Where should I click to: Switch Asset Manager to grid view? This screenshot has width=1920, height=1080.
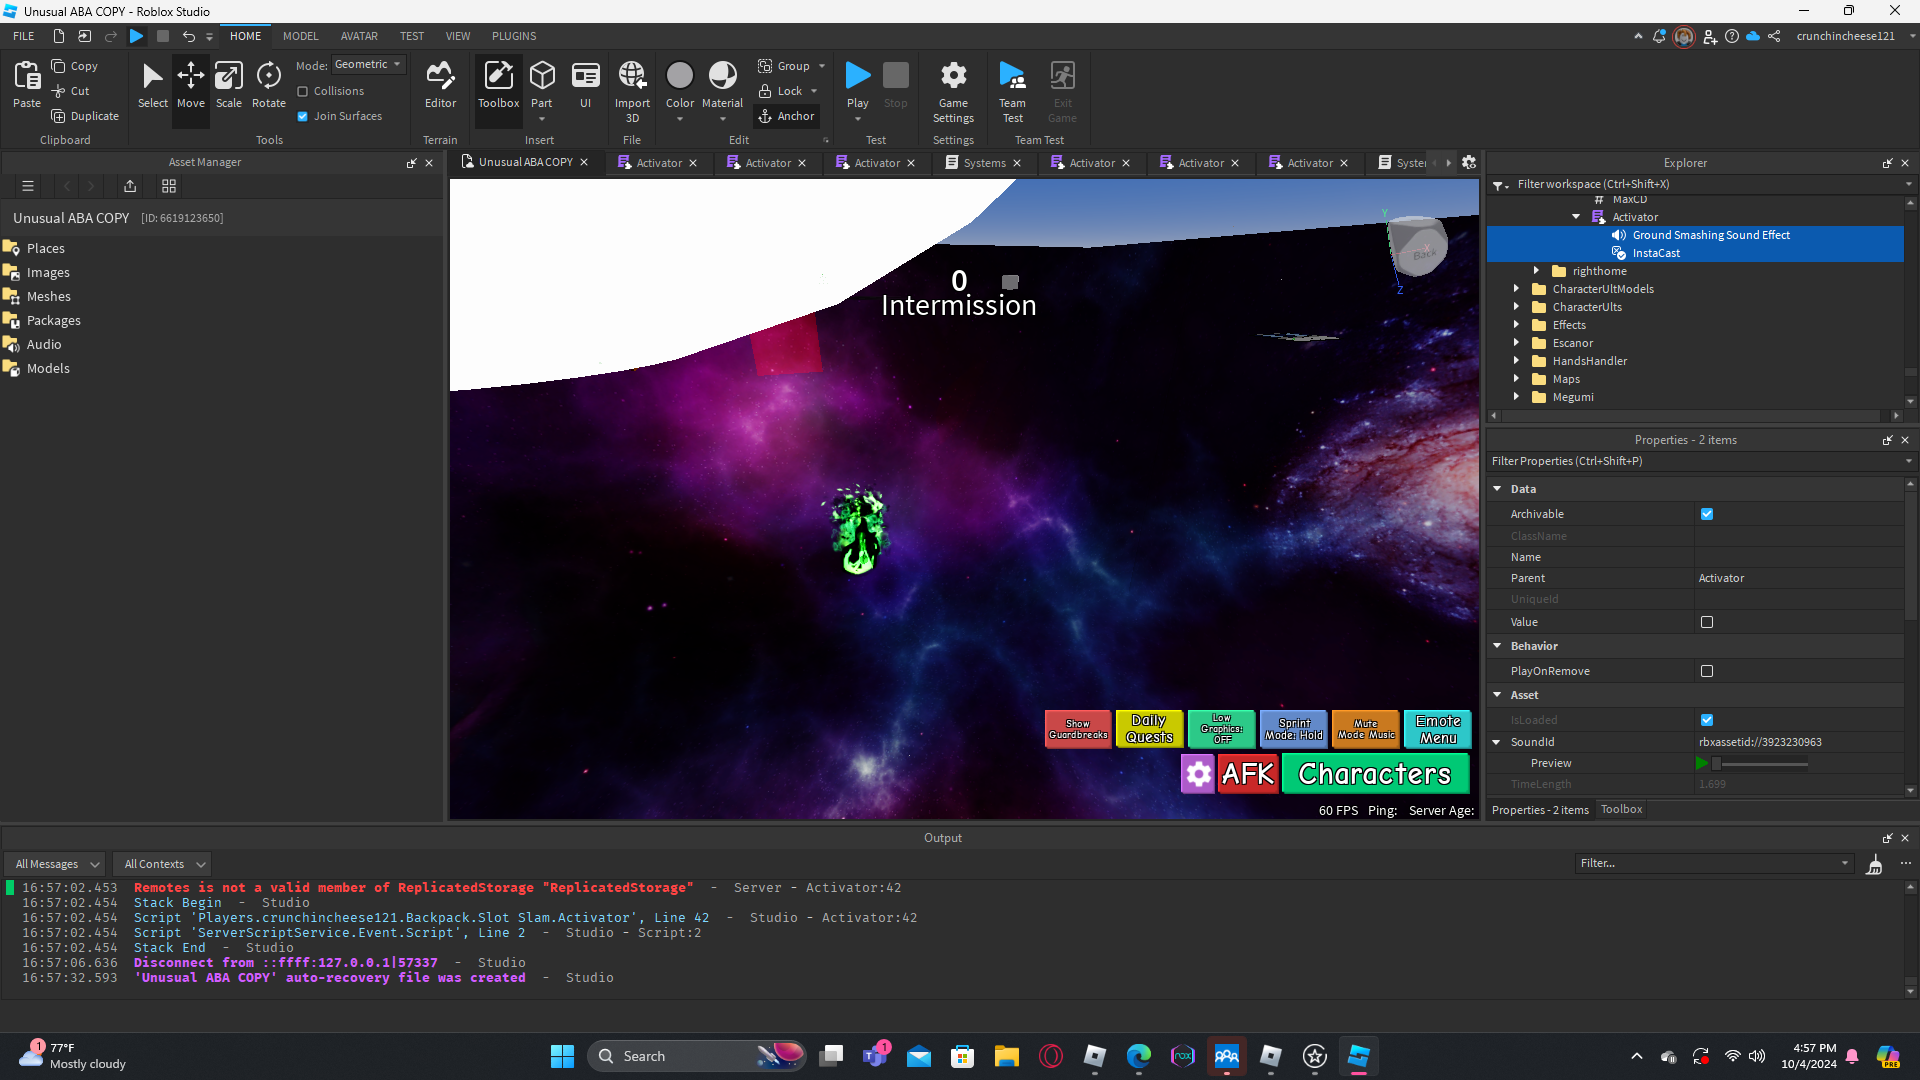tap(169, 186)
